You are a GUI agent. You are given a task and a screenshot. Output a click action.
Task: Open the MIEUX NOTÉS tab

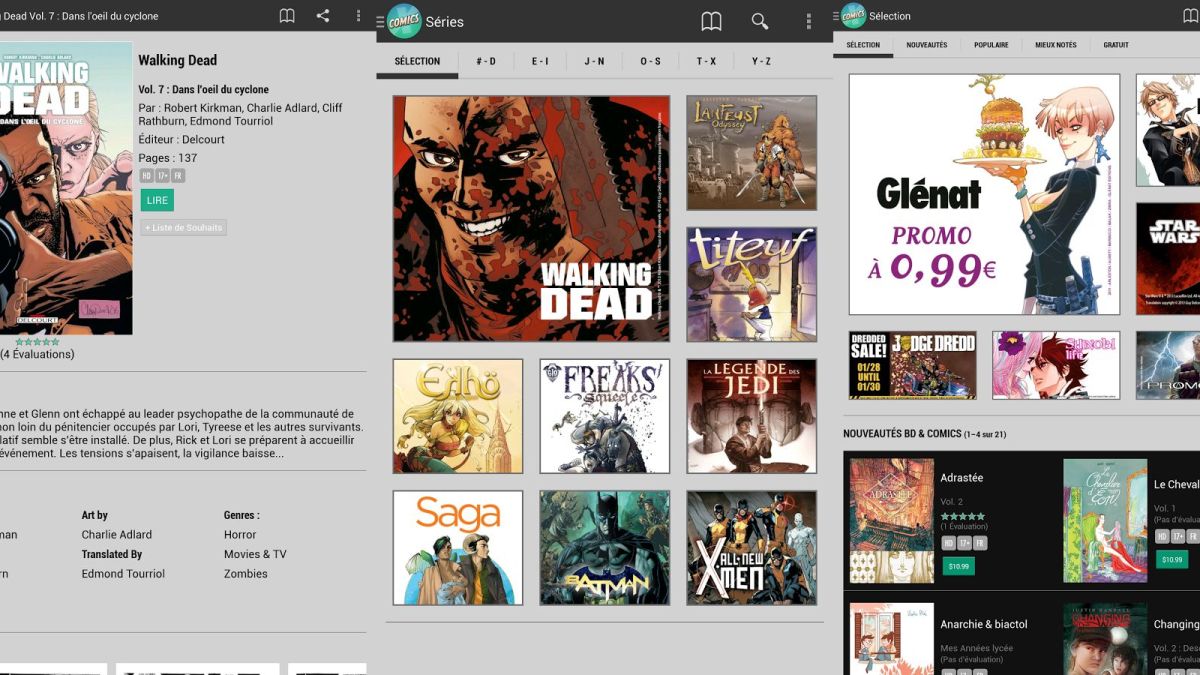(1055, 45)
